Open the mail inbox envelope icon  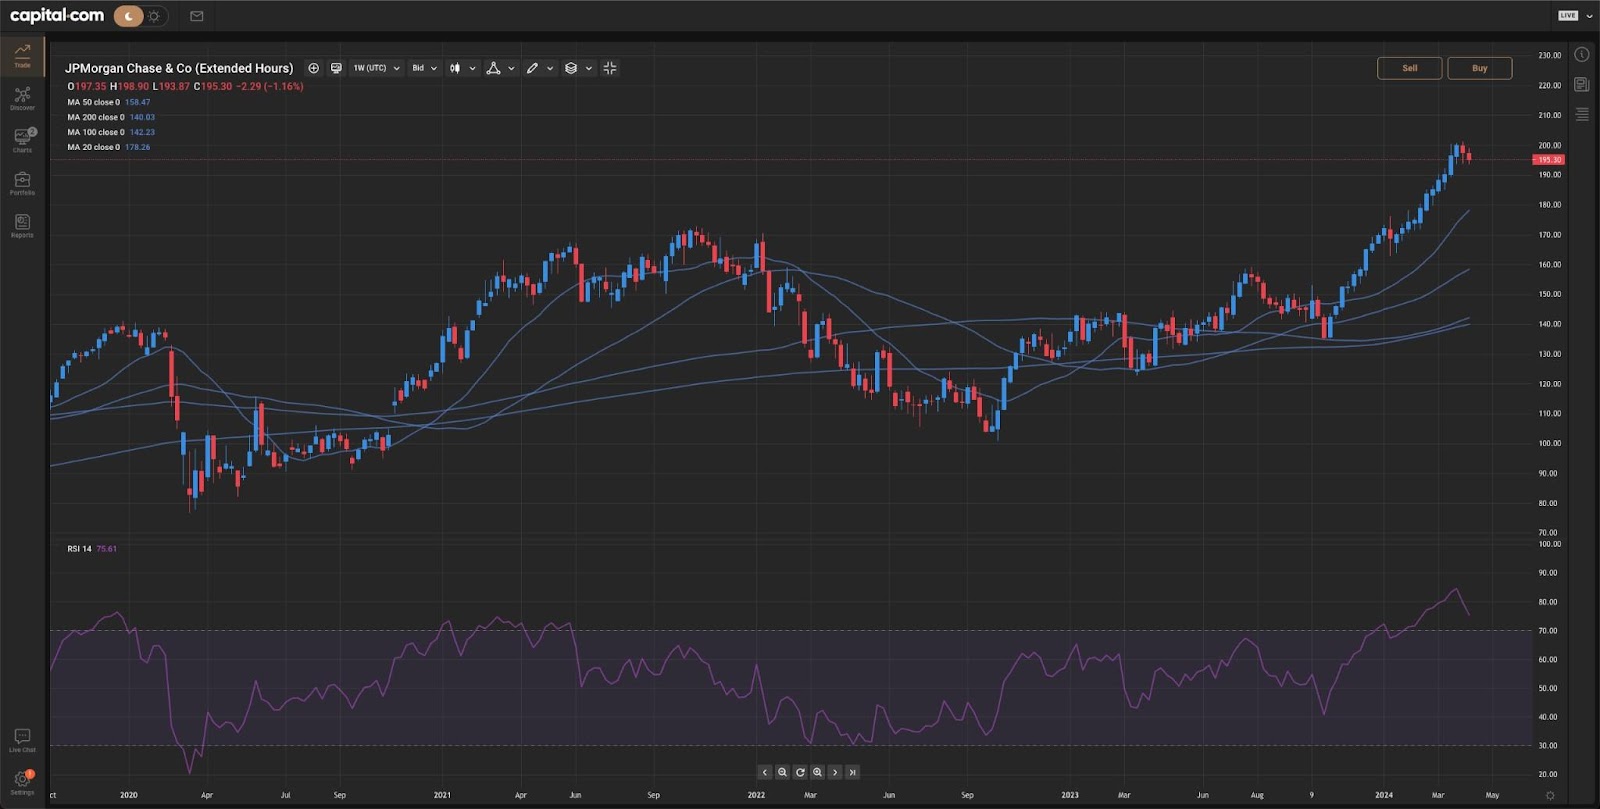pyautogui.click(x=196, y=16)
